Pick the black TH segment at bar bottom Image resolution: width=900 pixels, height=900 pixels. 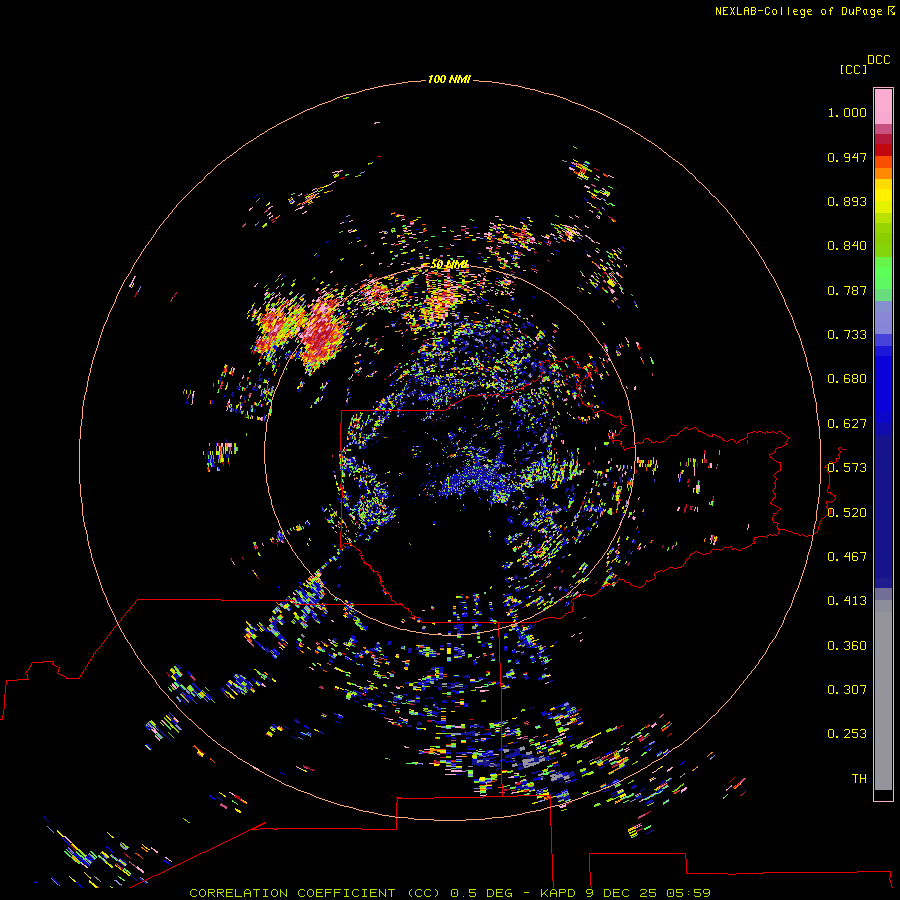coord(883,794)
